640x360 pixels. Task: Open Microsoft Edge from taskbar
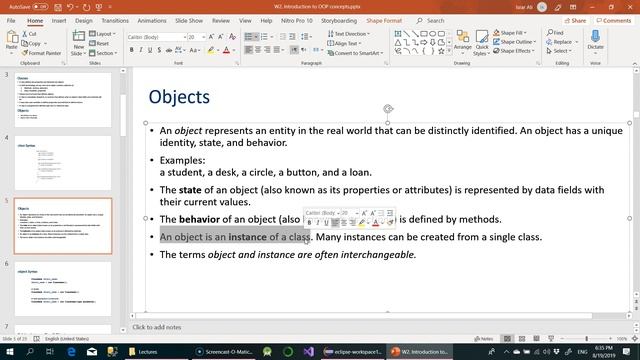[x=71, y=351]
